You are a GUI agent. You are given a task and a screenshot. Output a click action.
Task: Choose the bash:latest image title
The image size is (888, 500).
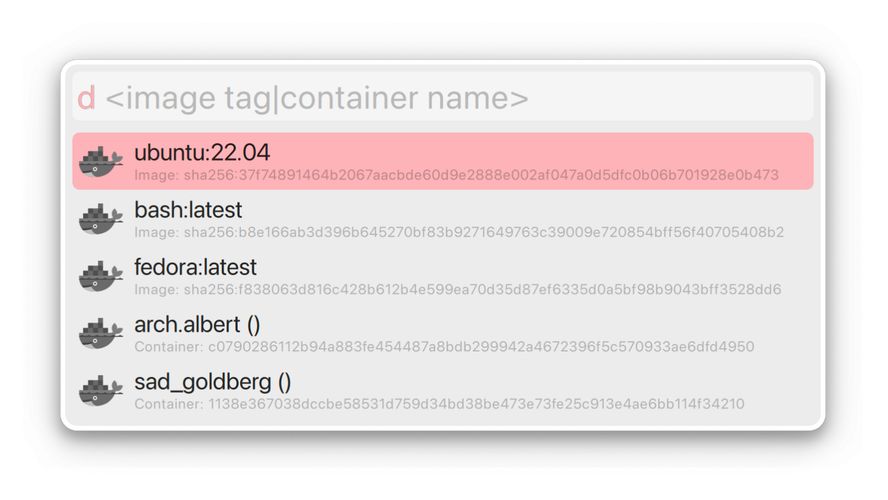coord(188,210)
